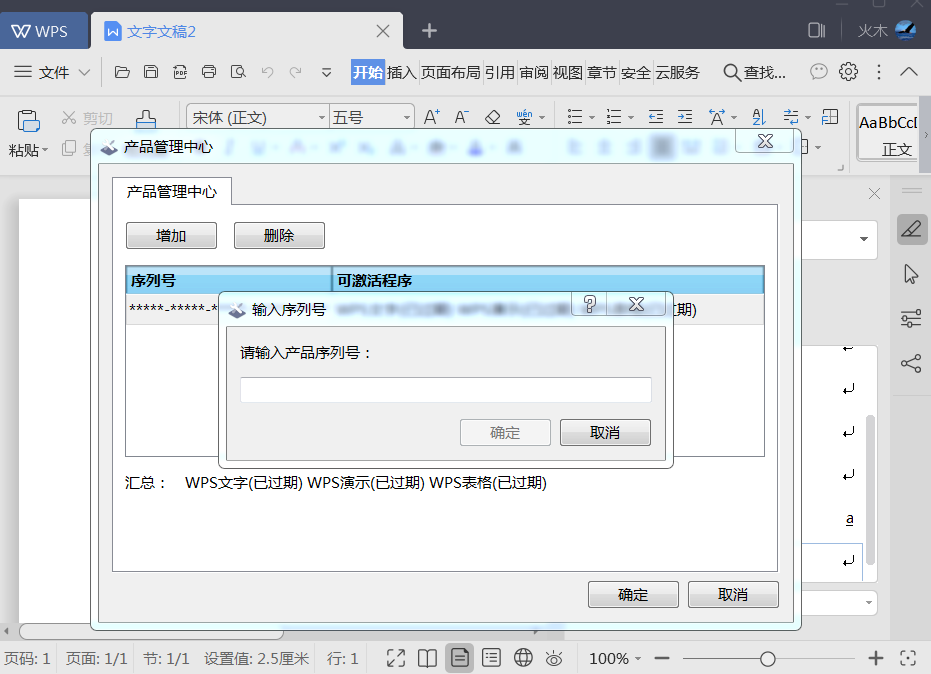The width and height of the screenshot is (931, 674).
Task: Open the 审阅 ribbon tab
Action: pos(536,72)
